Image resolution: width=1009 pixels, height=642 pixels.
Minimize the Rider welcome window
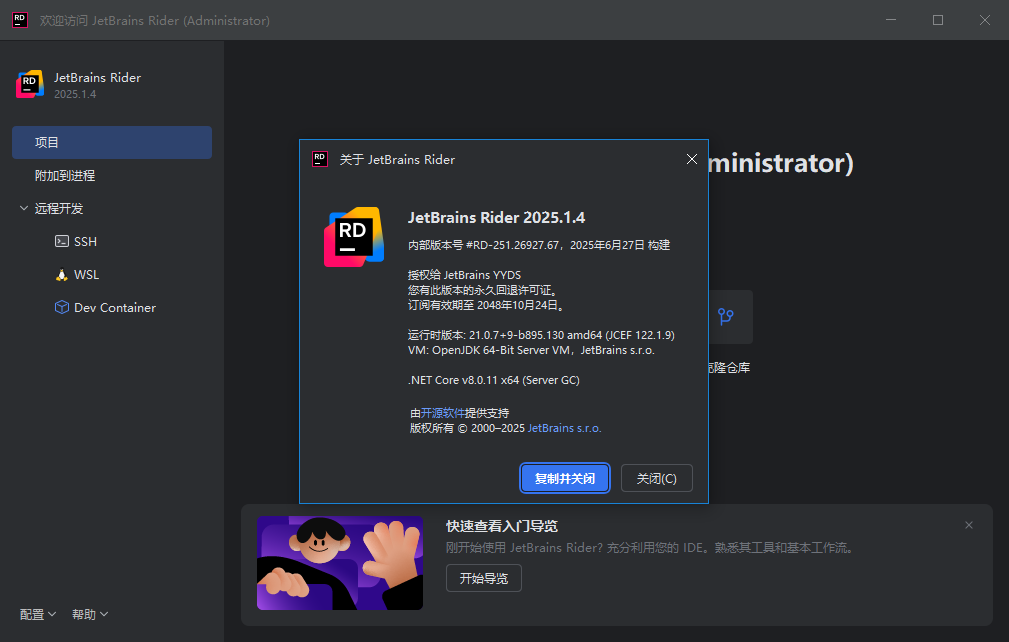891,20
